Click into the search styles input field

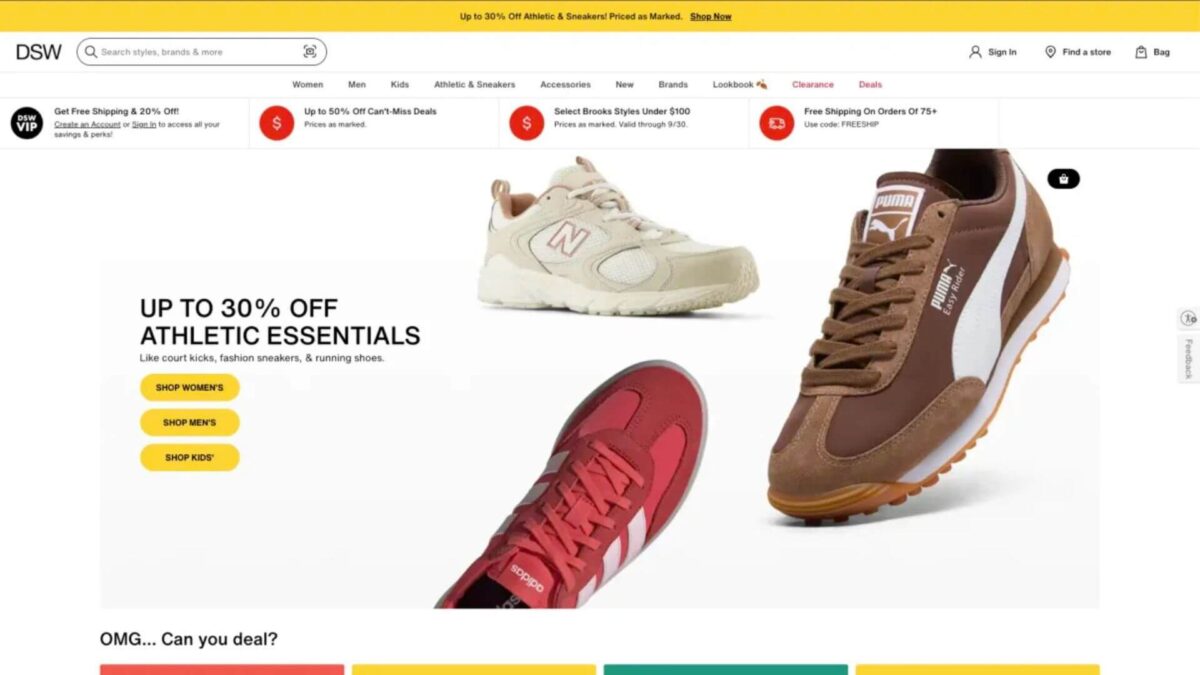(198, 52)
